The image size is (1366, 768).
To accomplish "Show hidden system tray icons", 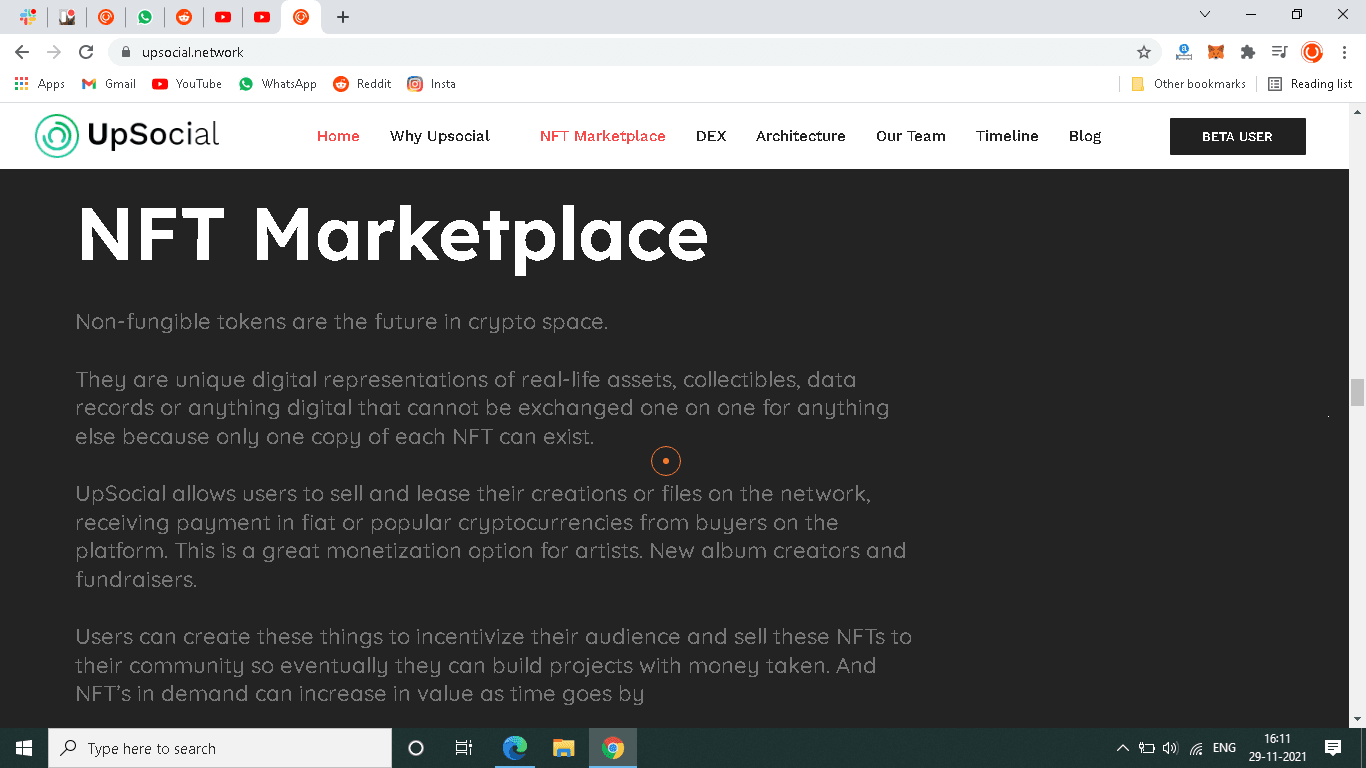I will coord(1122,748).
